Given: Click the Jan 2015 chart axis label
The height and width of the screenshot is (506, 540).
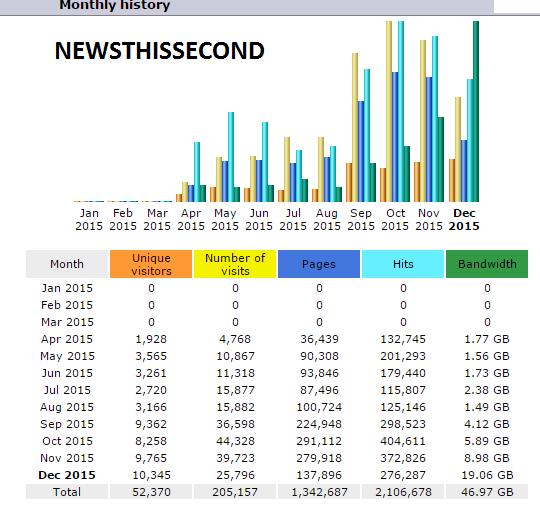Looking at the screenshot, I should tap(89, 220).
